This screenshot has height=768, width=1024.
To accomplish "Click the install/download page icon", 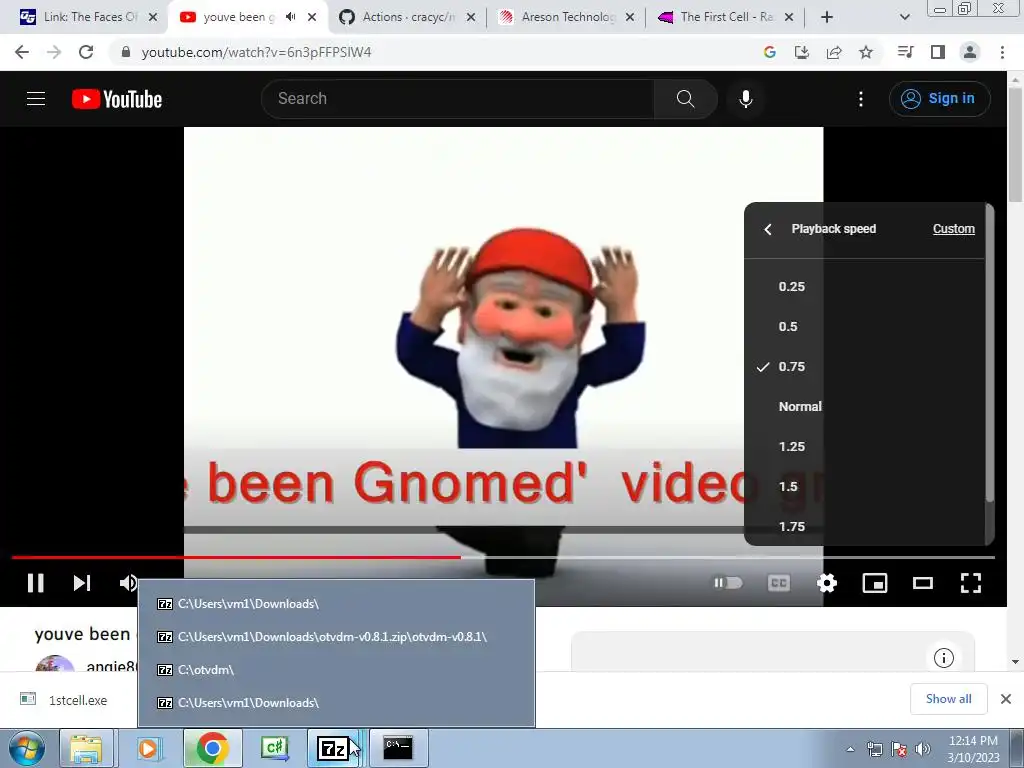I will pyautogui.click(x=801, y=52).
